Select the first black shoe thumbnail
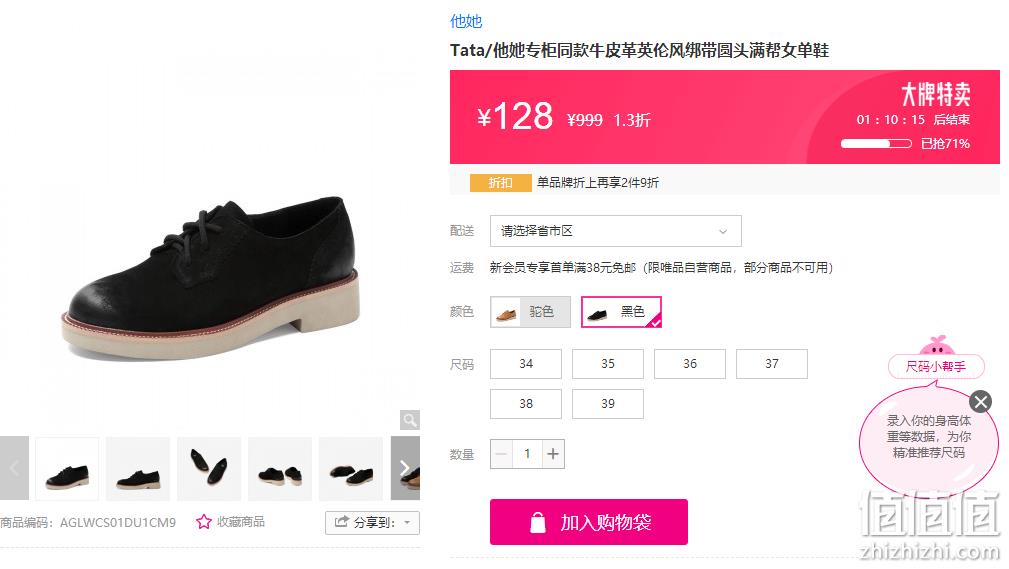The width and height of the screenshot is (1009, 569). coord(67,468)
